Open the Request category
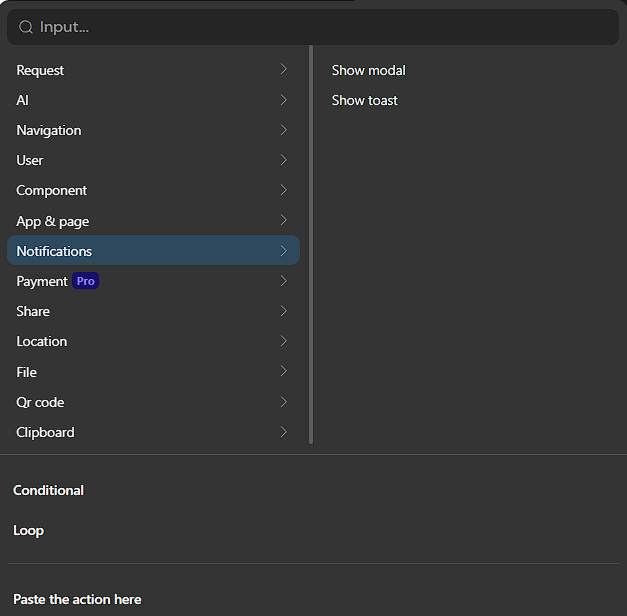The height and width of the screenshot is (616, 627). (x=40, y=70)
